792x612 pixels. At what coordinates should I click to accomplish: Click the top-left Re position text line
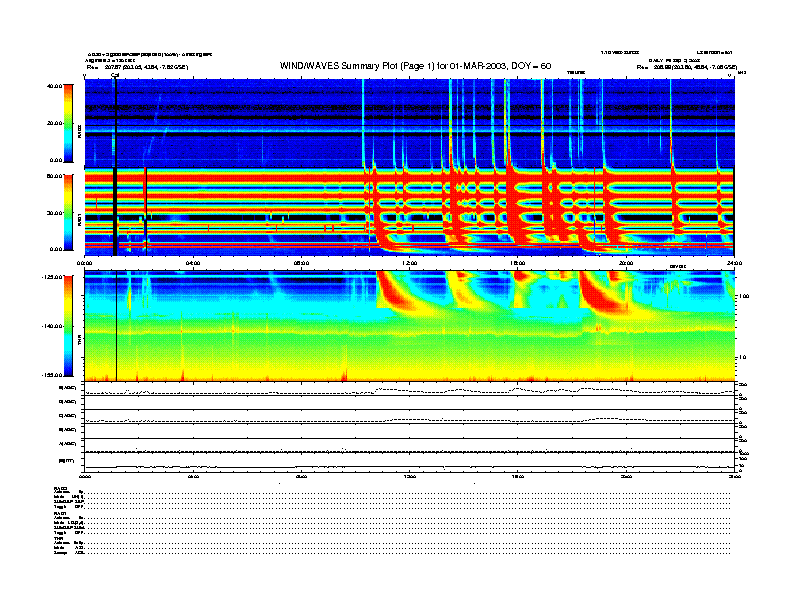[x=137, y=67]
